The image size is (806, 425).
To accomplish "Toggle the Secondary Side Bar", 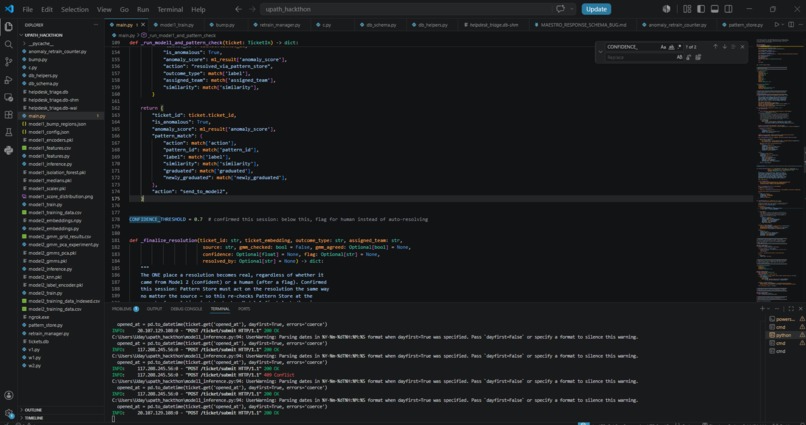I will coord(728,9).
